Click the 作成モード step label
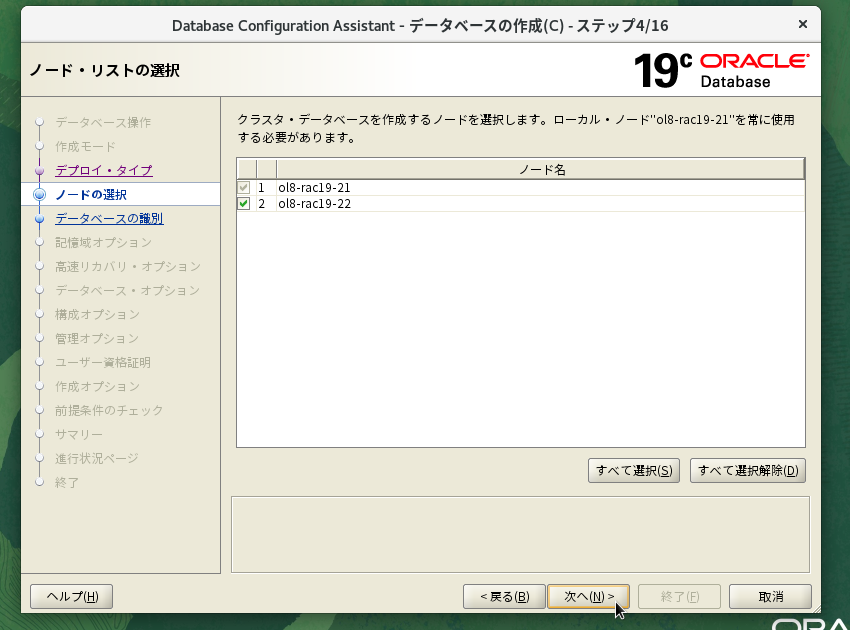This screenshot has width=850, height=630. [x=85, y=146]
